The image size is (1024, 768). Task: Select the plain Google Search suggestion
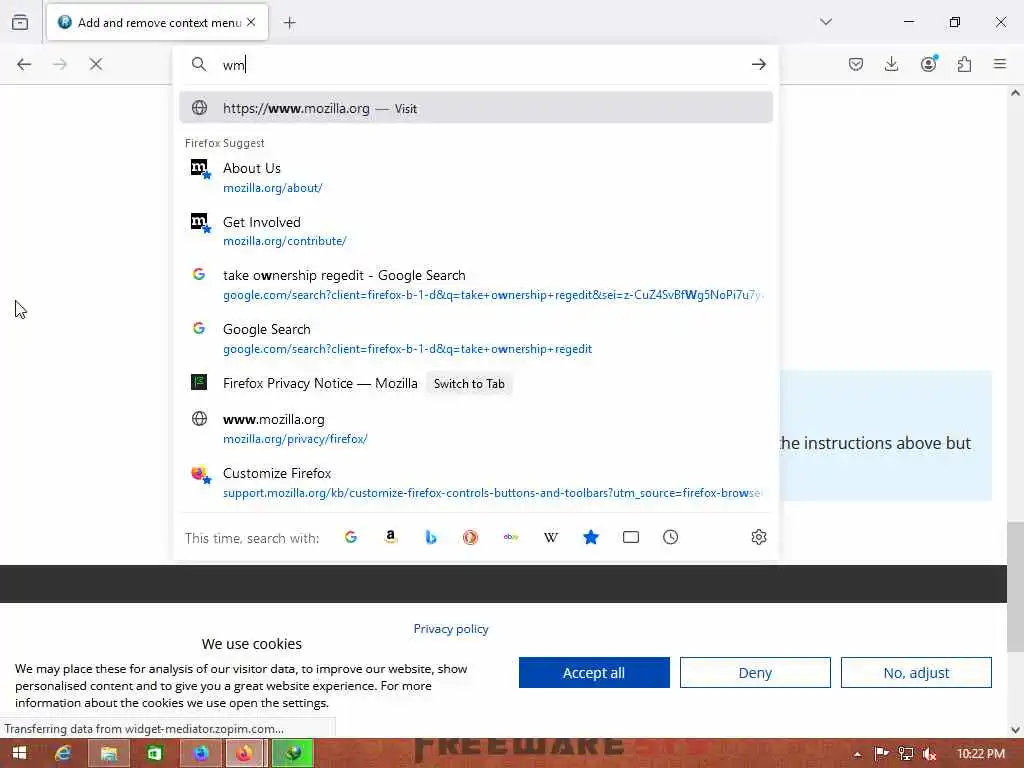[x=476, y=338]
